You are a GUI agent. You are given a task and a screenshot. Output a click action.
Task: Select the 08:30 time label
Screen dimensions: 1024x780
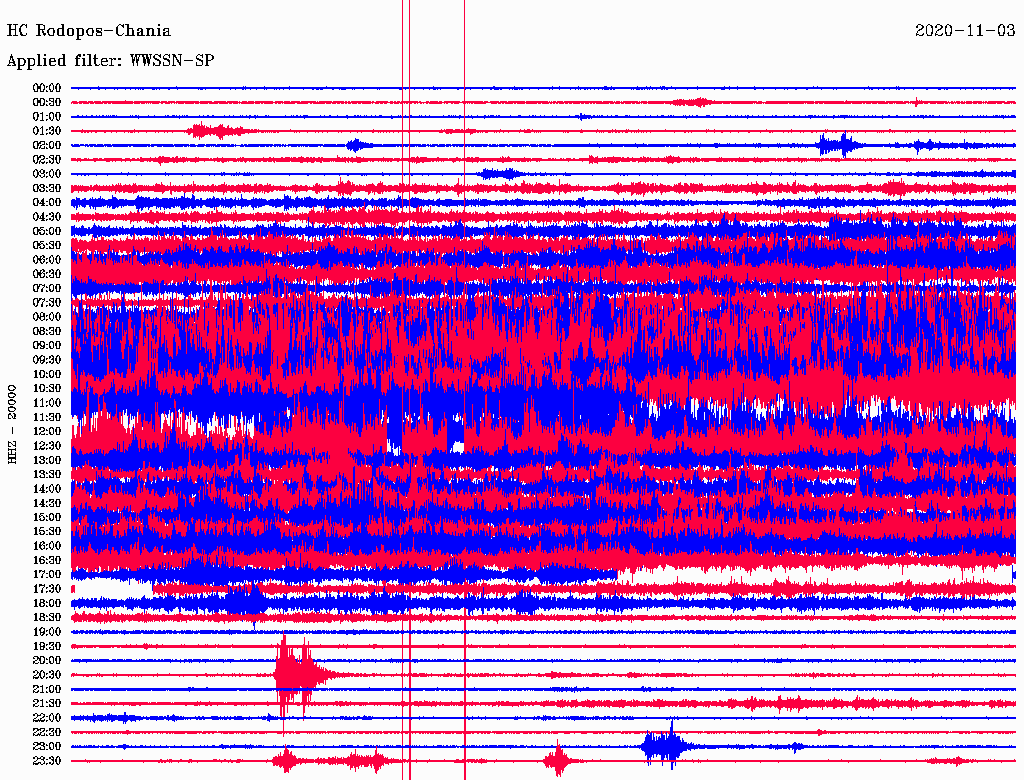(x=47, y=331)
